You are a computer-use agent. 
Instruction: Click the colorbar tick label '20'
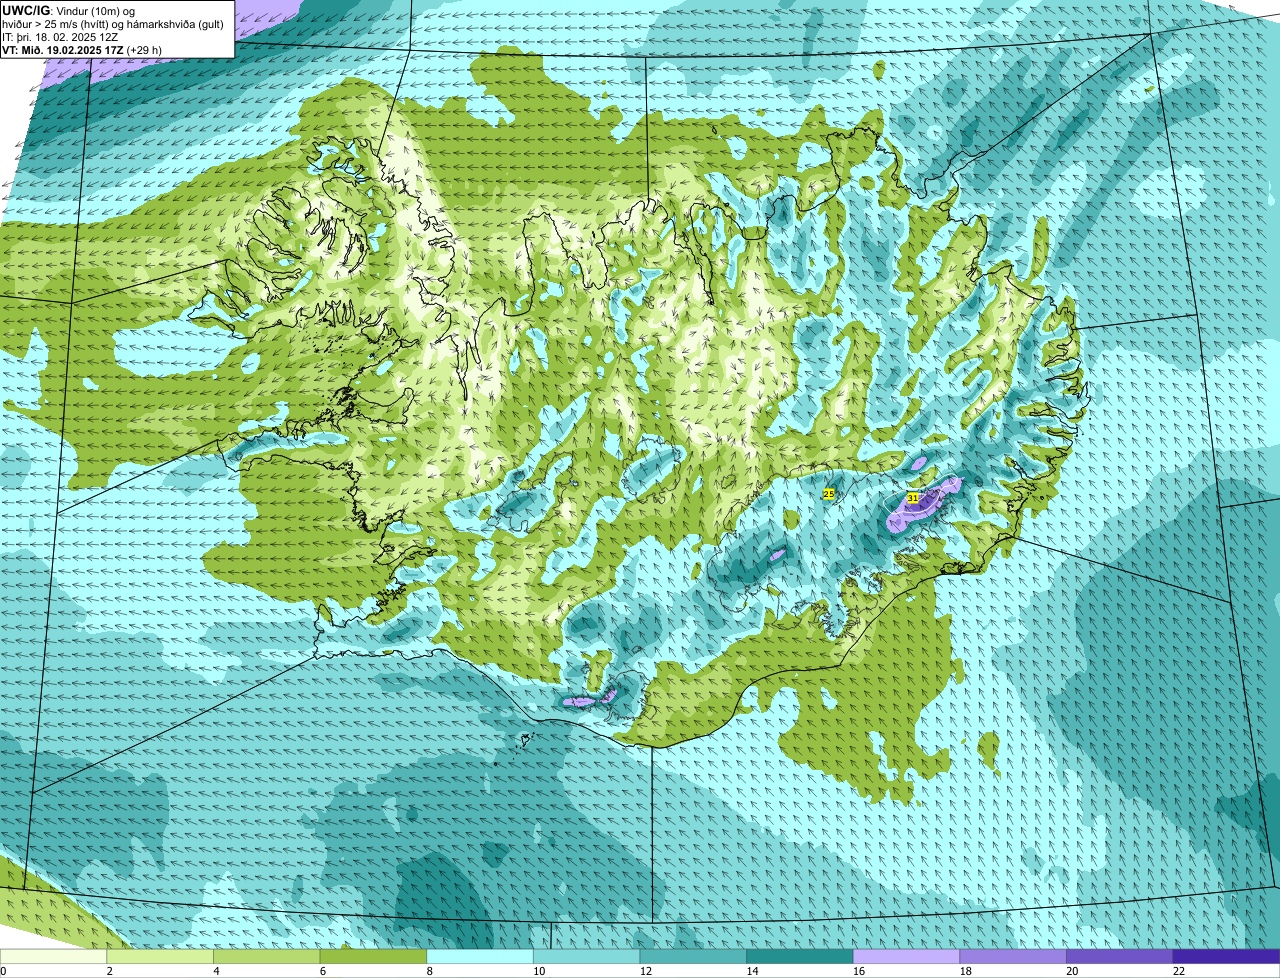(x=1072, y=971)
